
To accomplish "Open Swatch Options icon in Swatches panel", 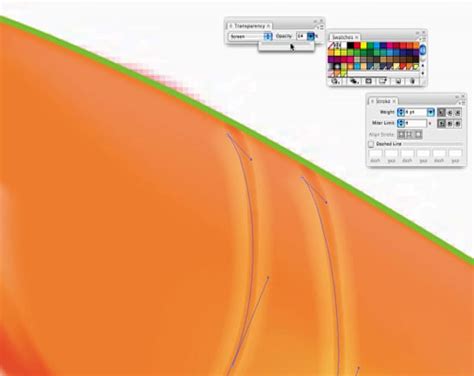I will click(369, 81).
